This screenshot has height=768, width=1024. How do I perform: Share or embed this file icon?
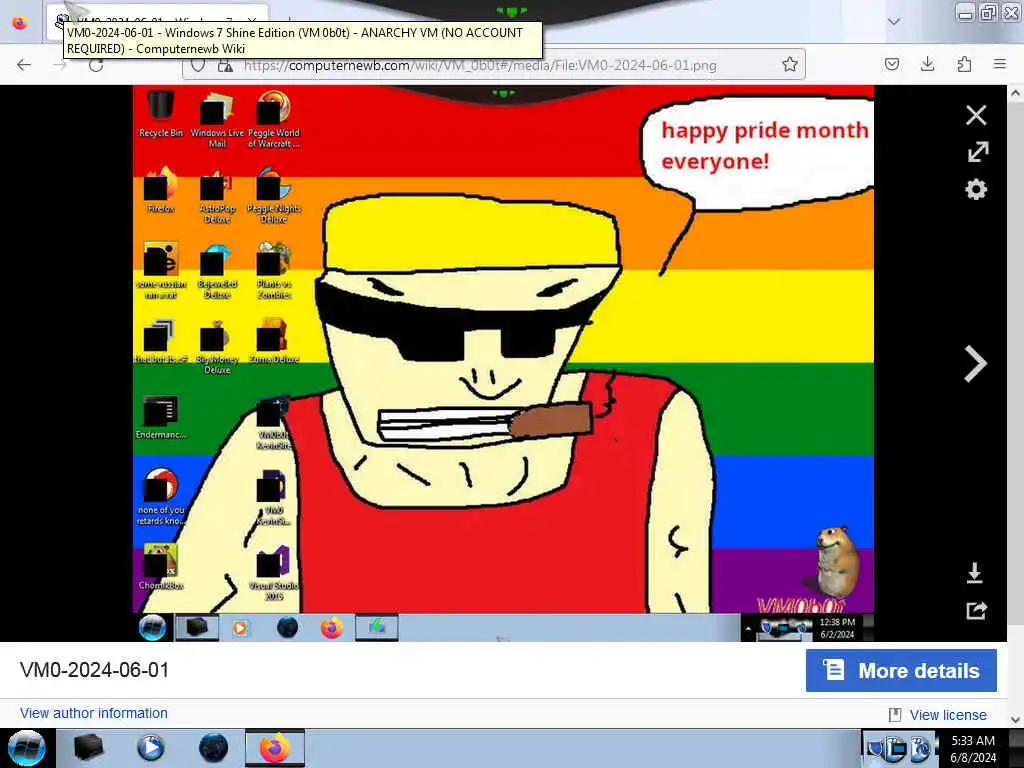(x=976, y=610)
